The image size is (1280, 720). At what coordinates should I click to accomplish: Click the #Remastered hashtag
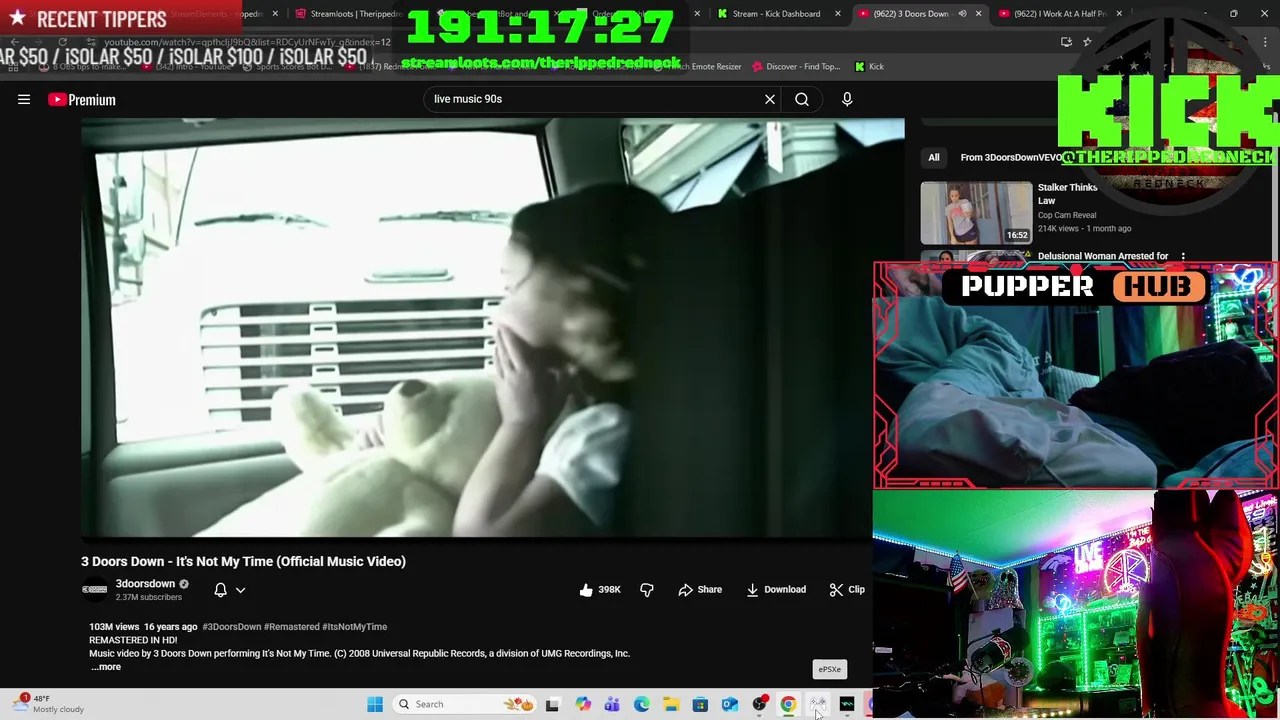[x=291, y=627]
